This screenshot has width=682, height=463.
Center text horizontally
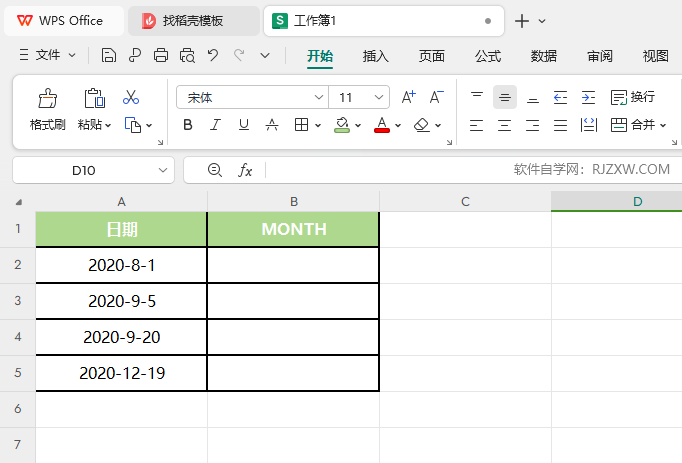coord(505,125)
